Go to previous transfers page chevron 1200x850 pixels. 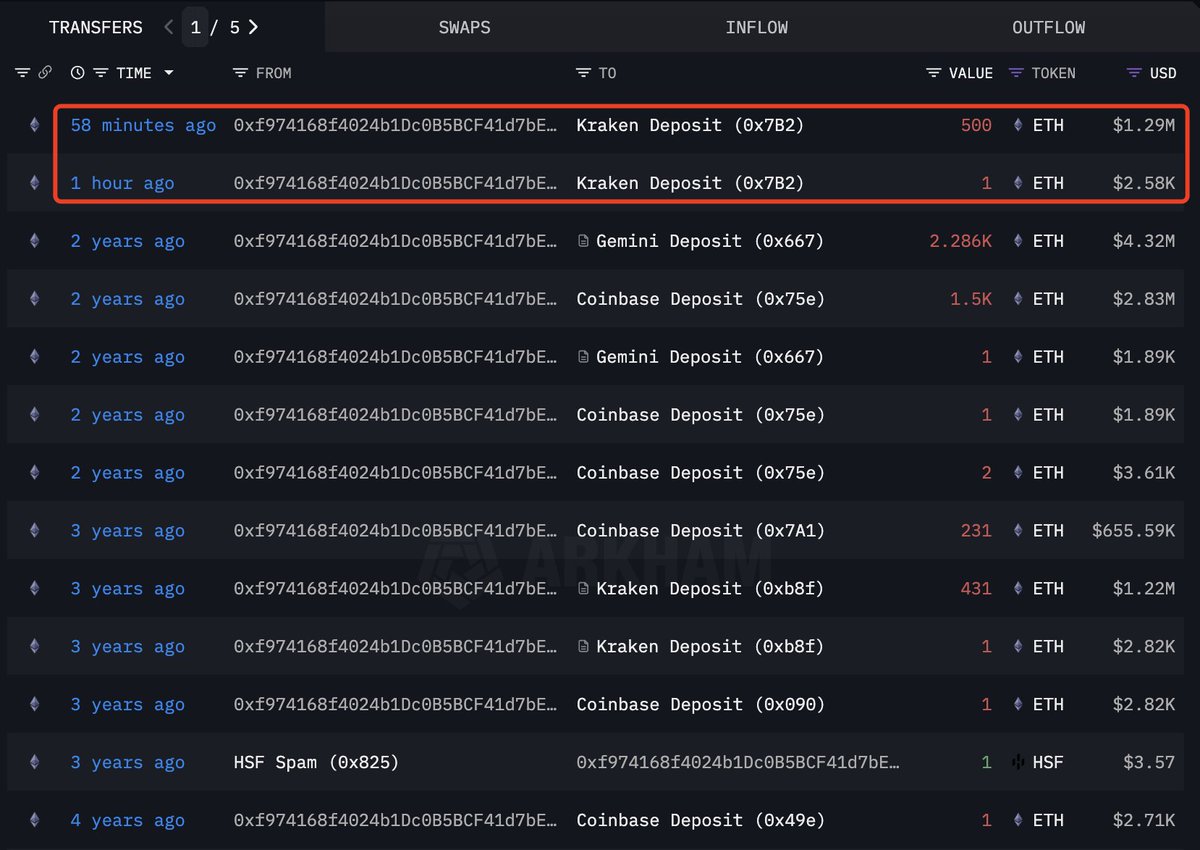pos(169,27)
